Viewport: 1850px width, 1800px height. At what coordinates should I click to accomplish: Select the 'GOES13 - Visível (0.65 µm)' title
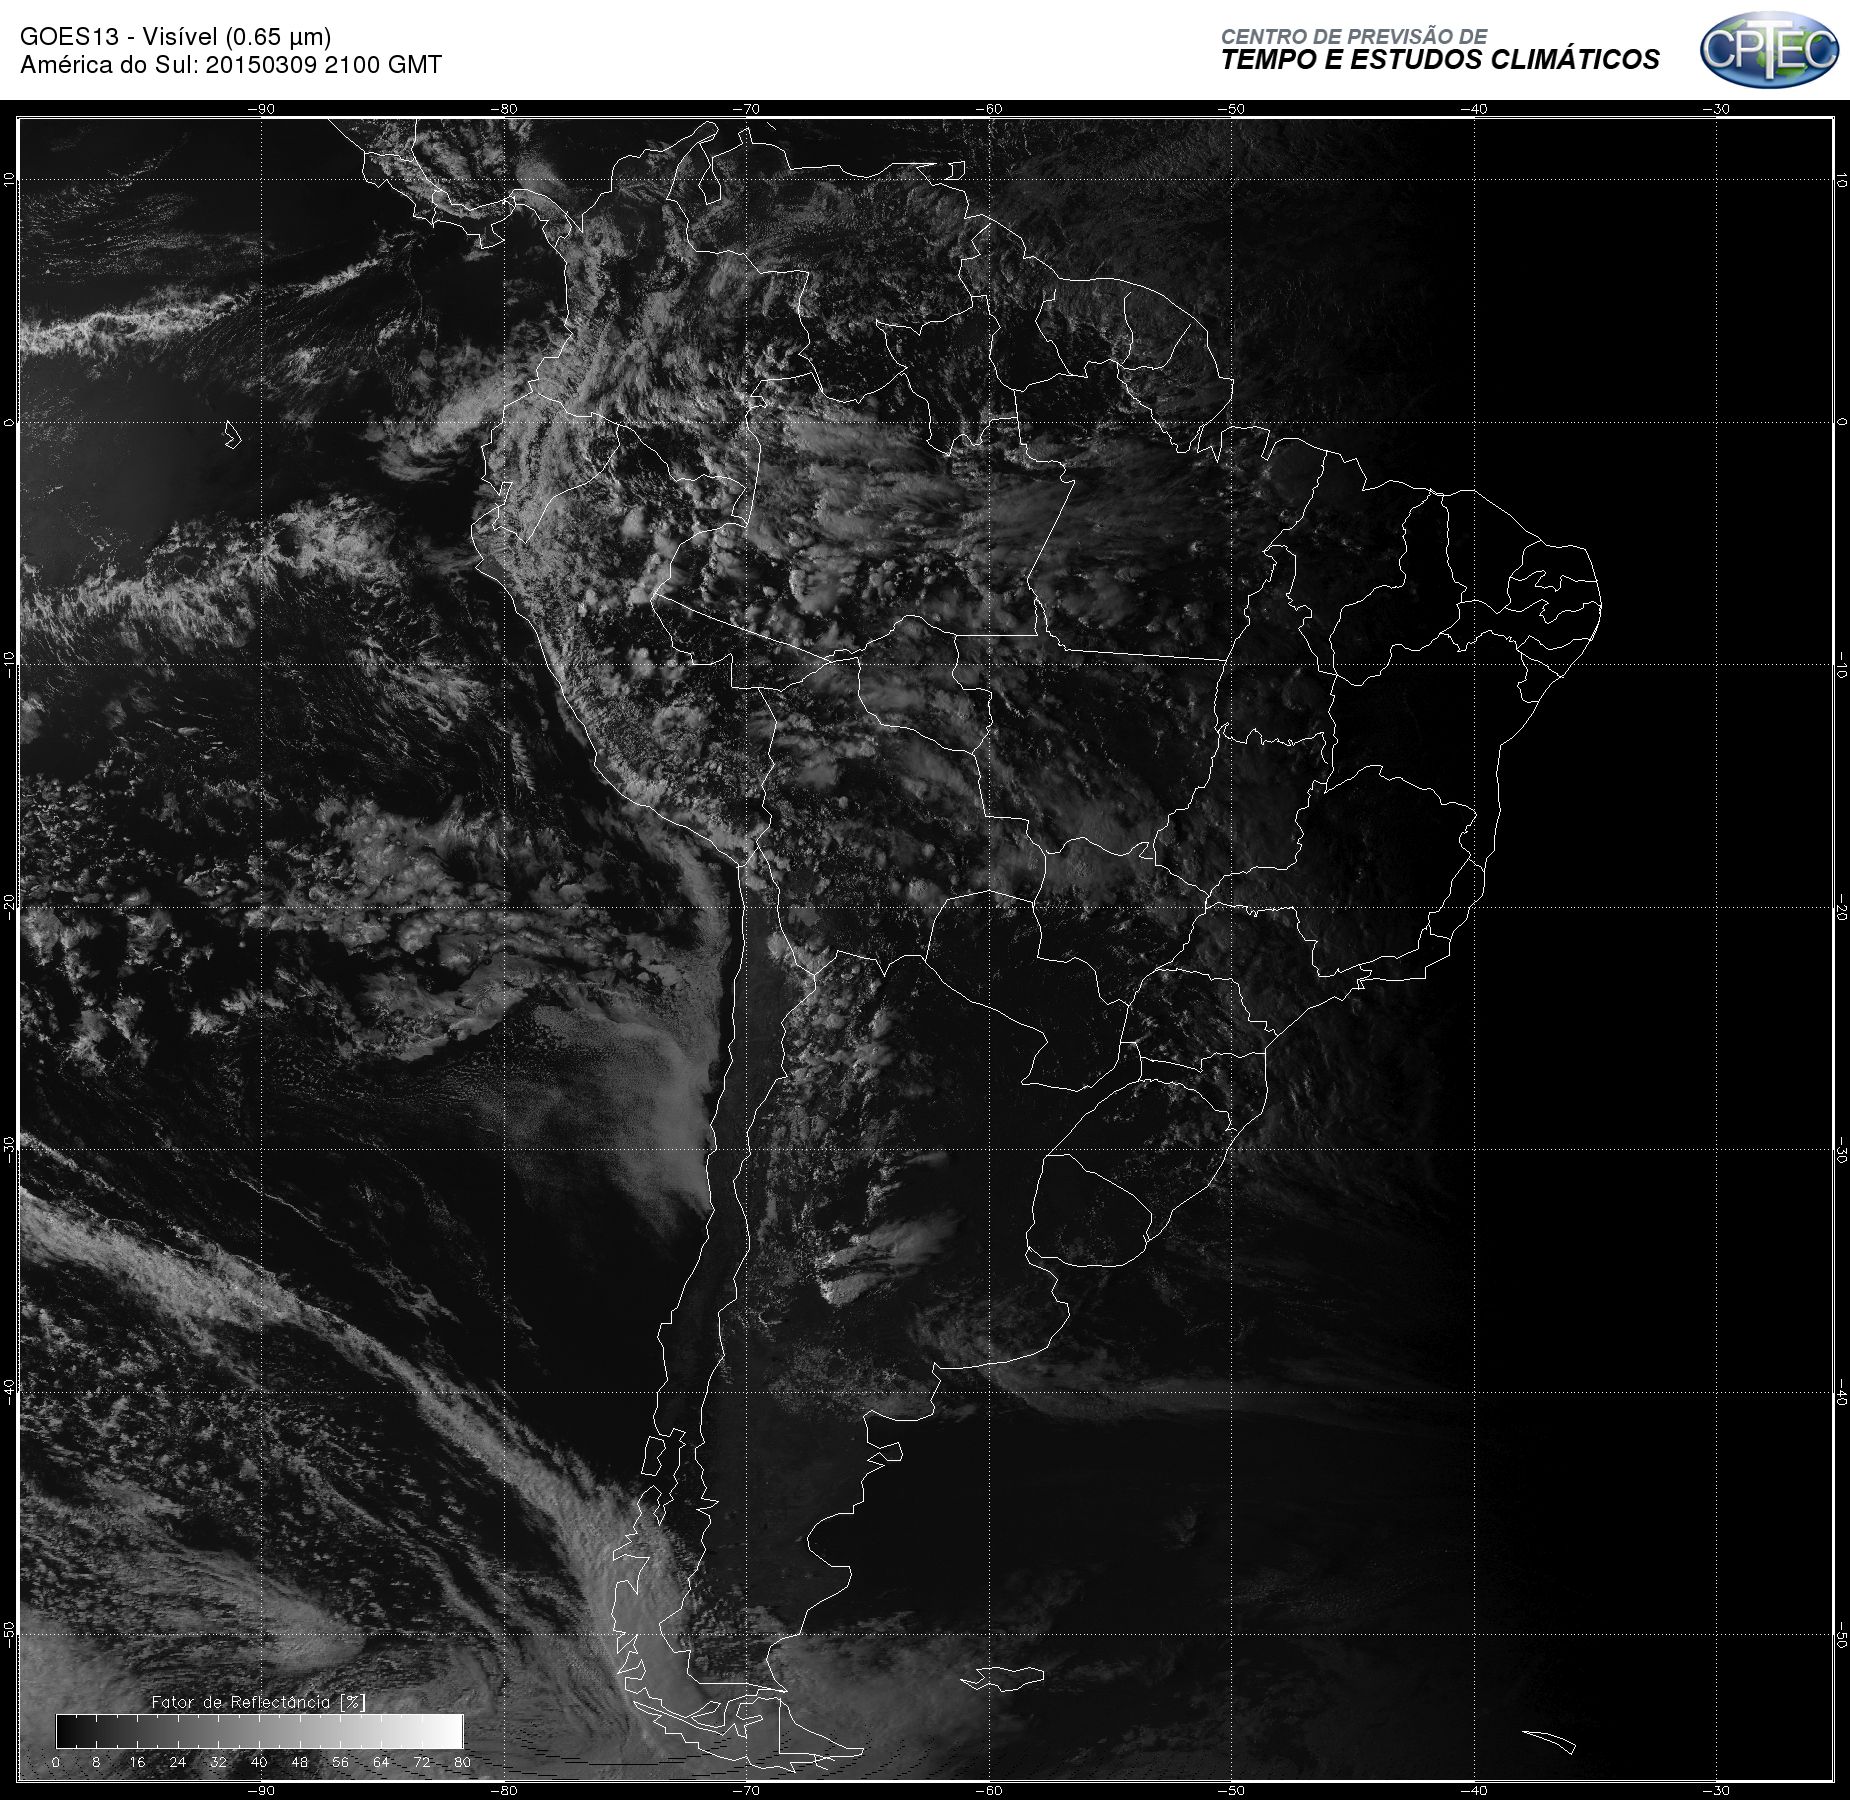176,37
